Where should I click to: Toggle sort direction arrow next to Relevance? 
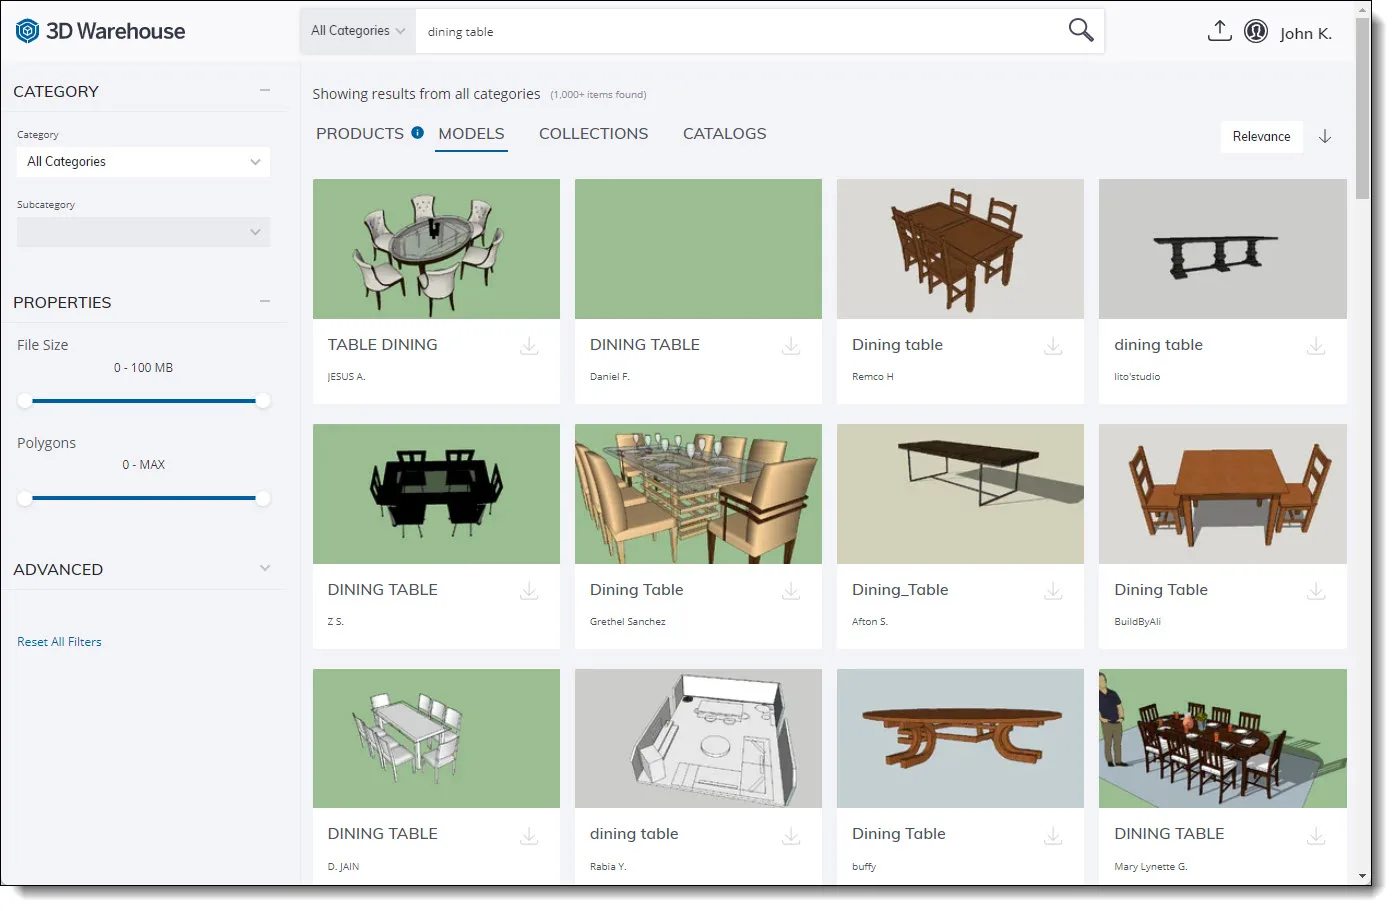1325,137
